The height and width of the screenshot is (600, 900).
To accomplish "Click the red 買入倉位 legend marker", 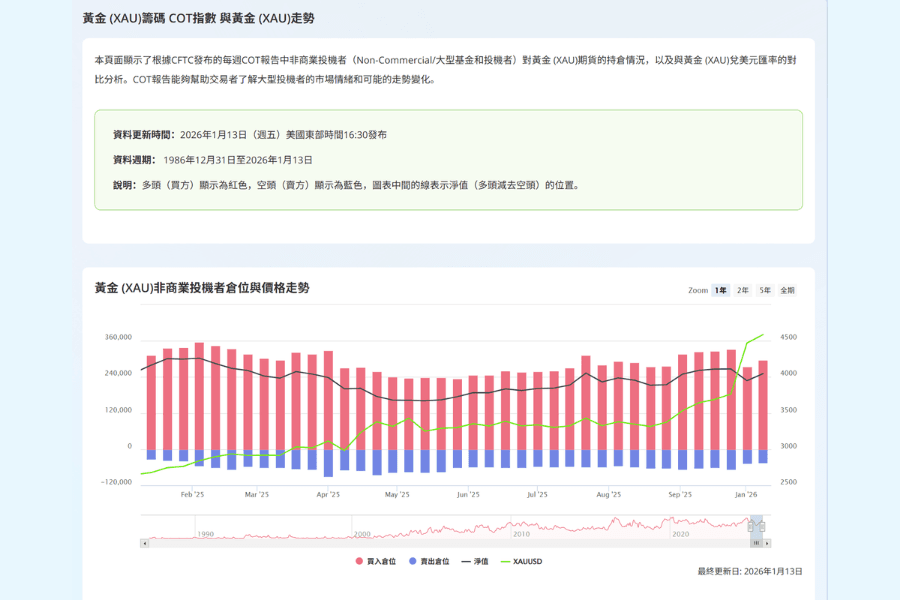I will pyautogui.click(x=357, y=560).
